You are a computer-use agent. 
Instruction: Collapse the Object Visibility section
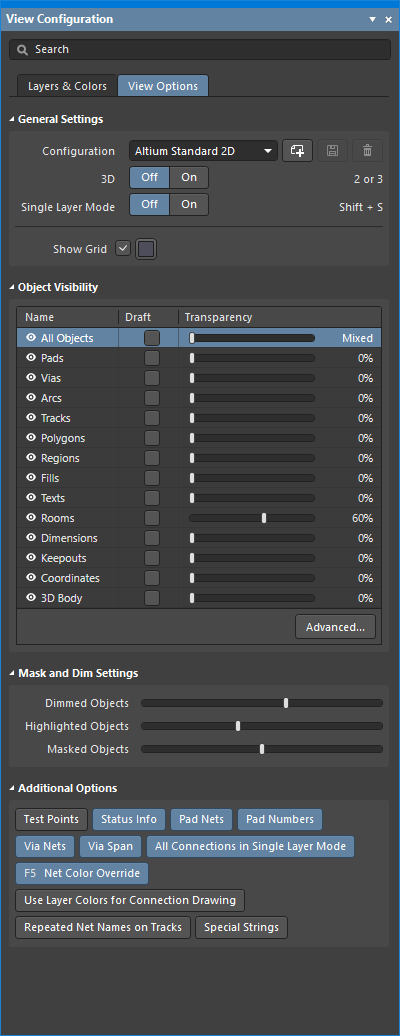pyautogui.click(x=13, y=287)
